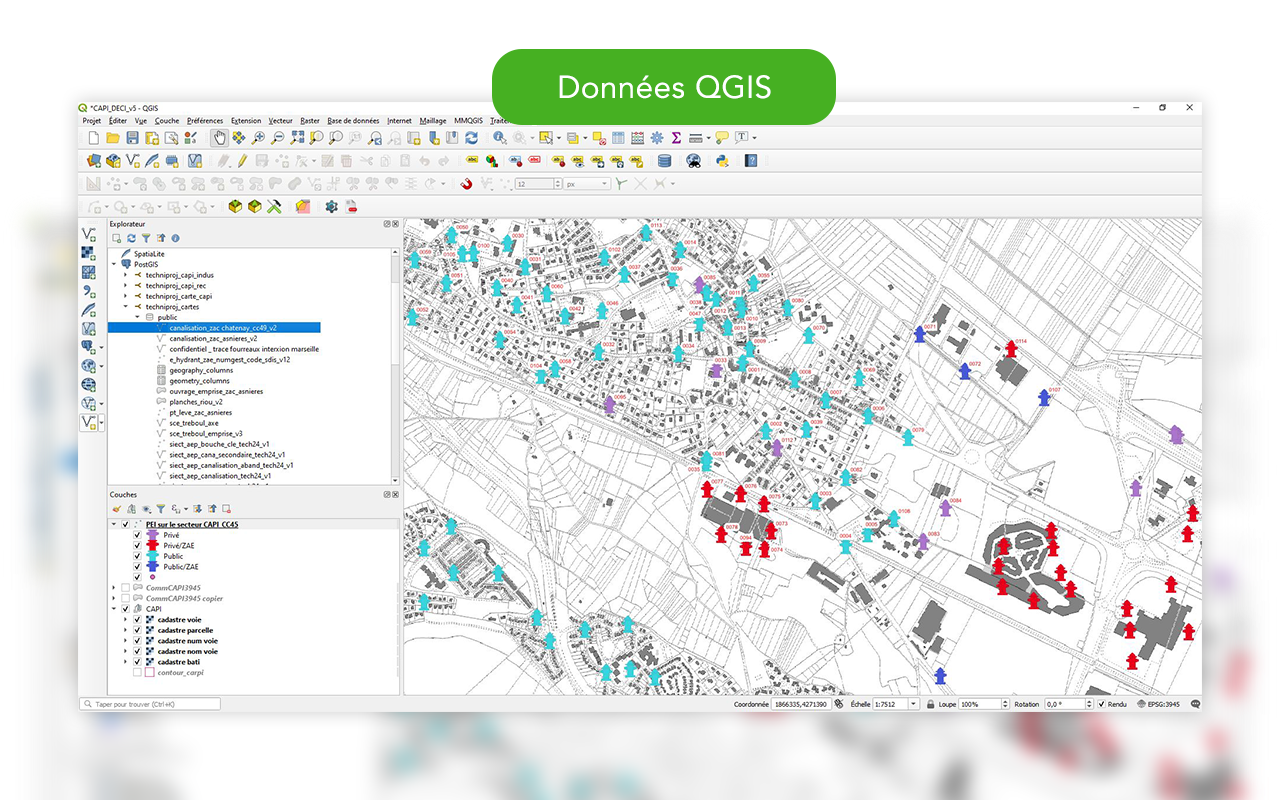Collapse the PostGIS node in Explorateur

(114, 265)
